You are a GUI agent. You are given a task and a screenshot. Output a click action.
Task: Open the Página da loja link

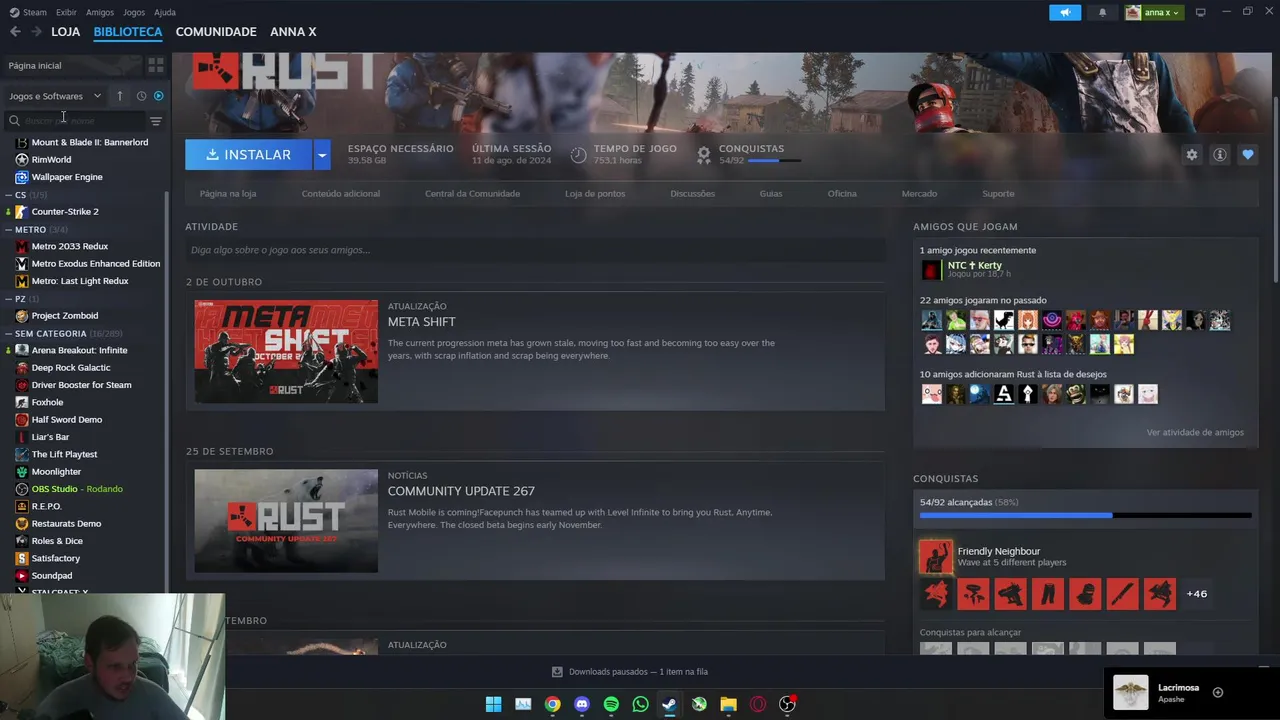click(228, 194)
